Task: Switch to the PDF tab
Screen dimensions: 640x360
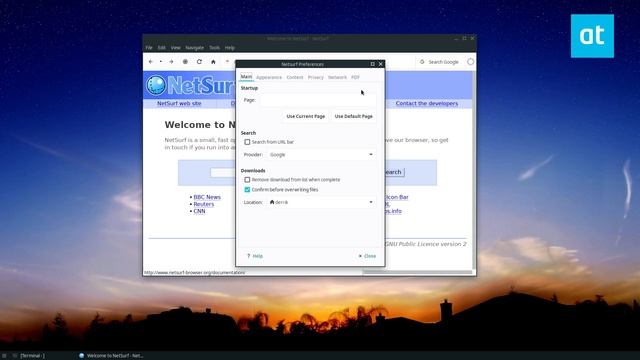Action: click(x=356, y=77)
